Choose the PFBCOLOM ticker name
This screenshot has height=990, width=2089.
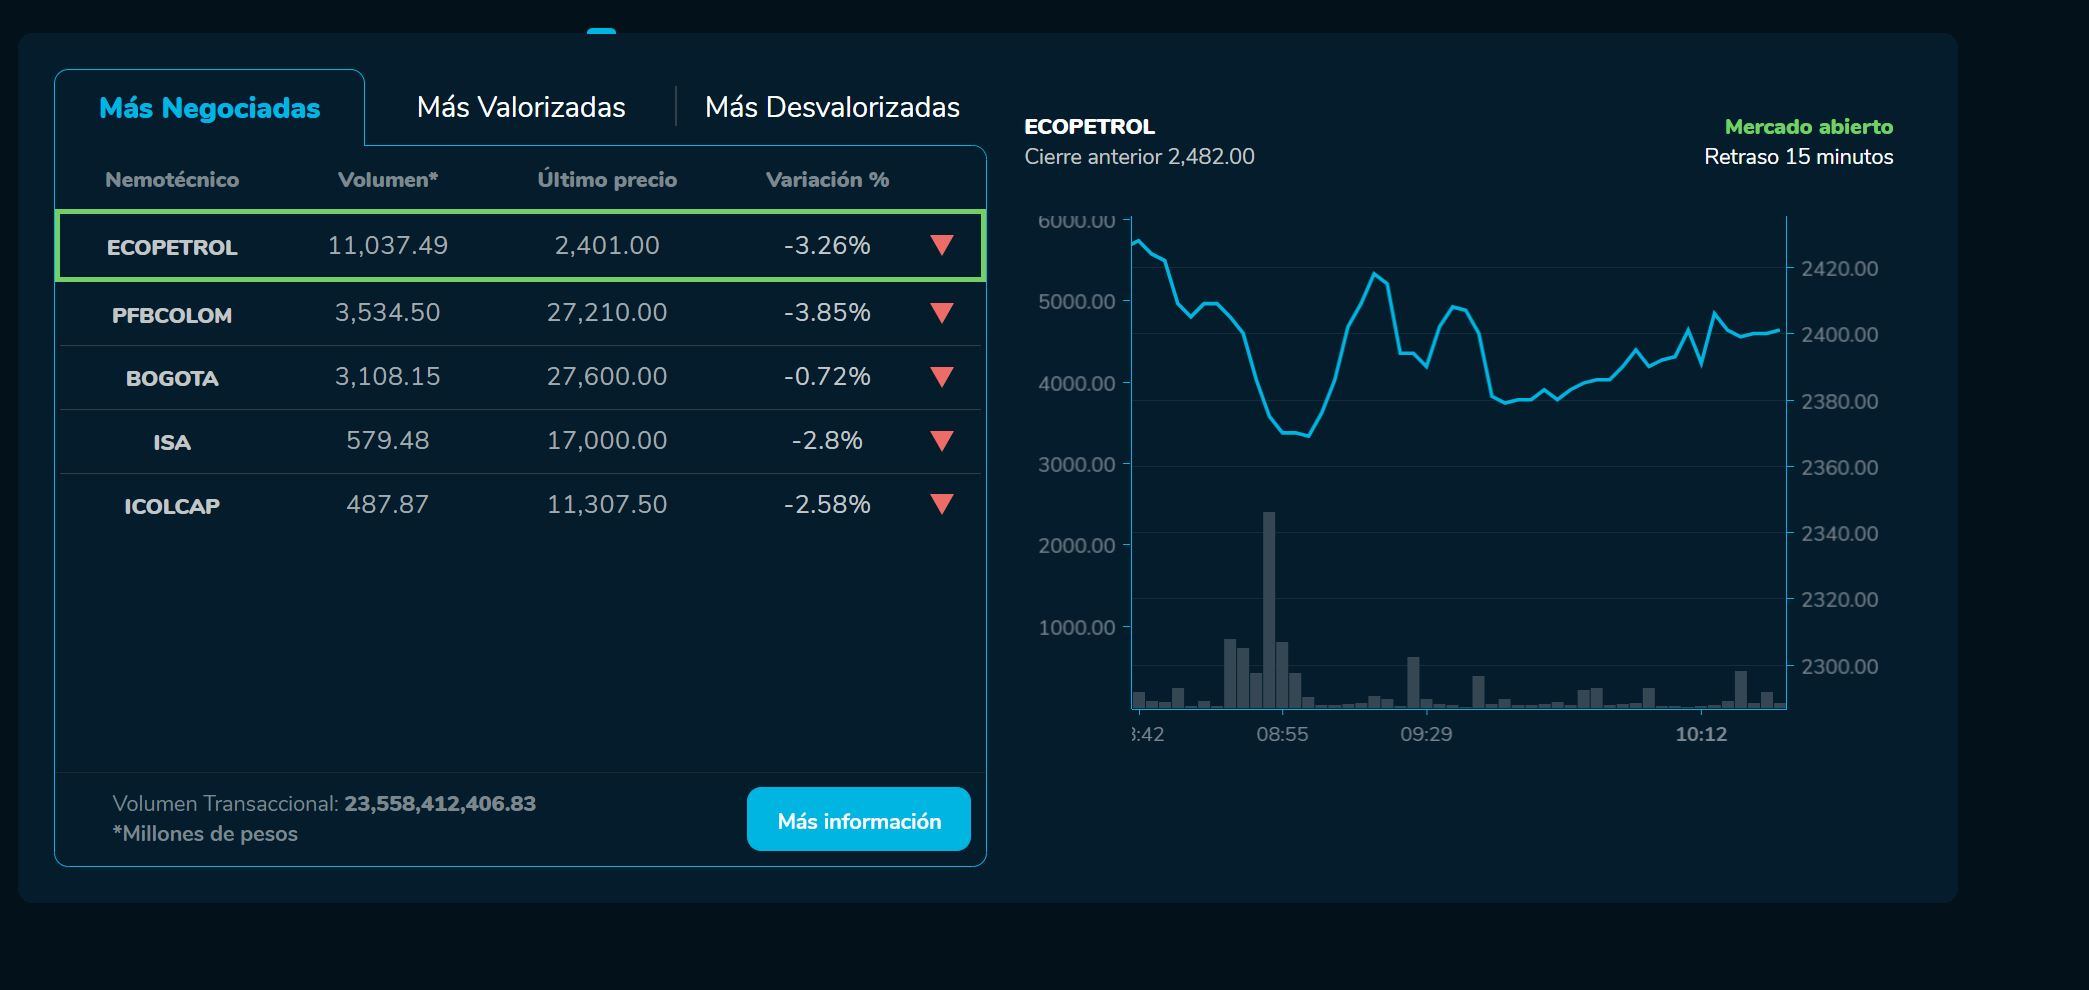click(172, 315)
